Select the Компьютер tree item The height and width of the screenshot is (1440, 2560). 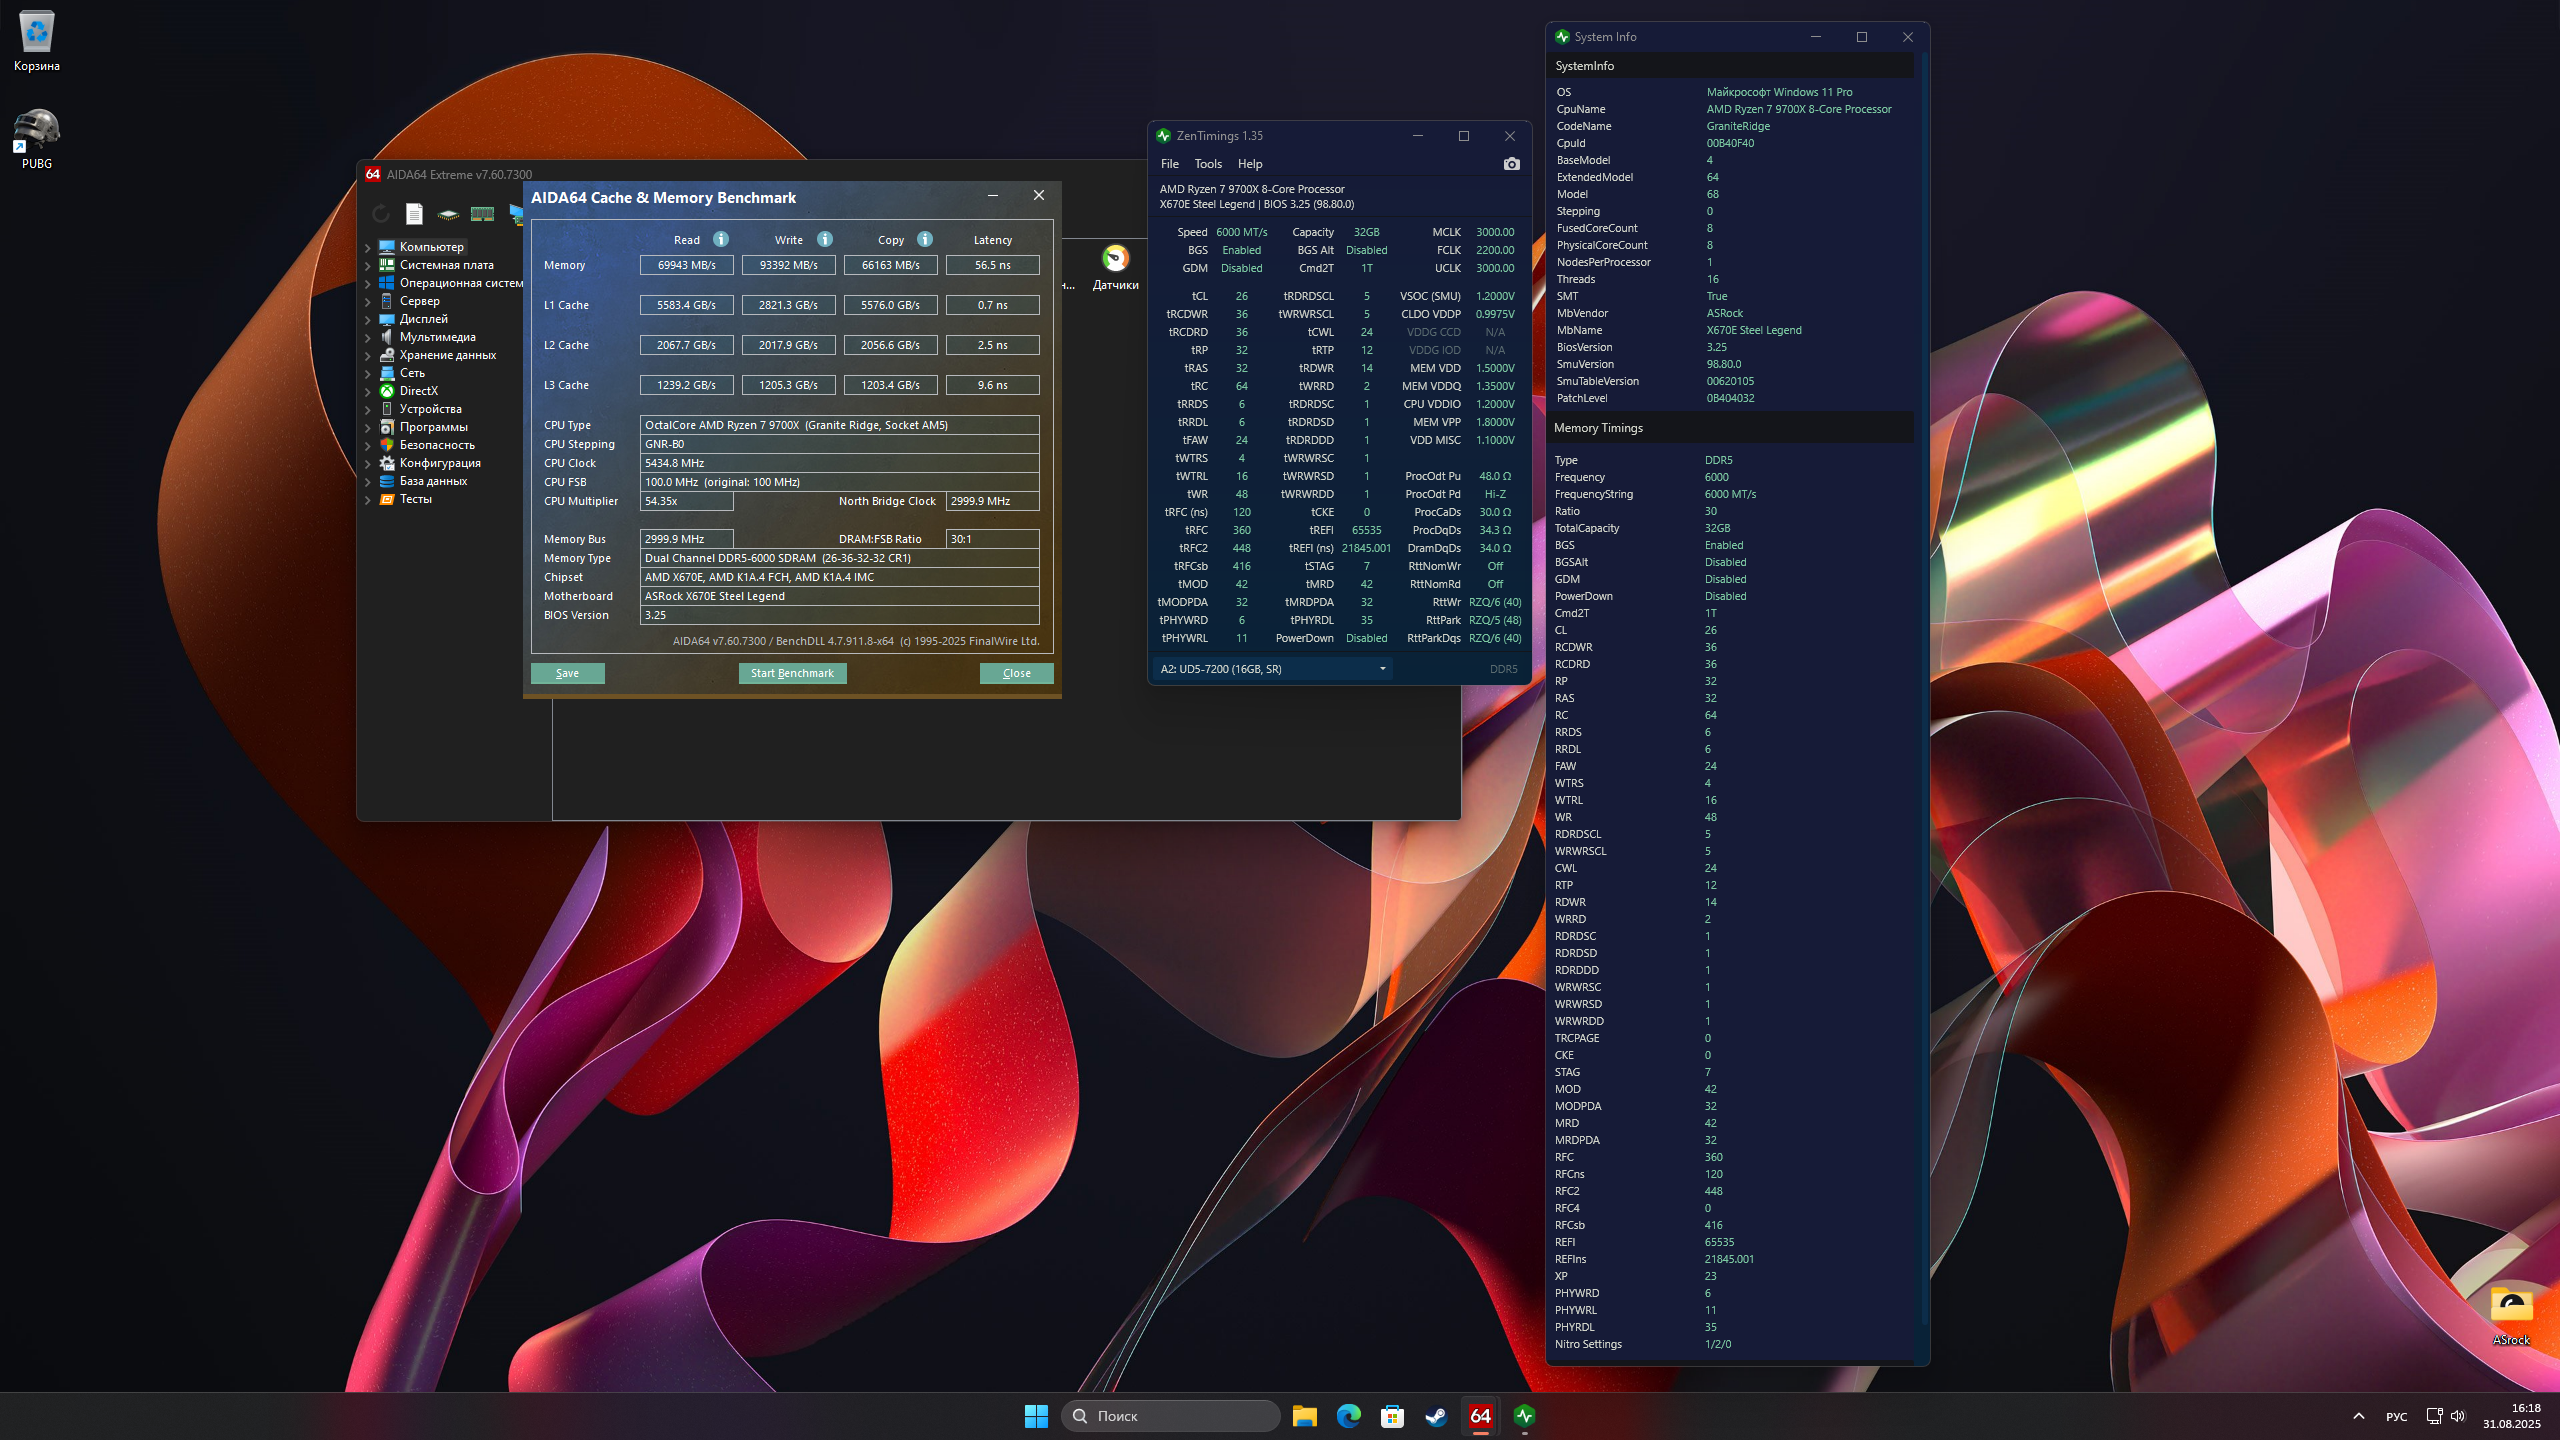pos(431,247)
